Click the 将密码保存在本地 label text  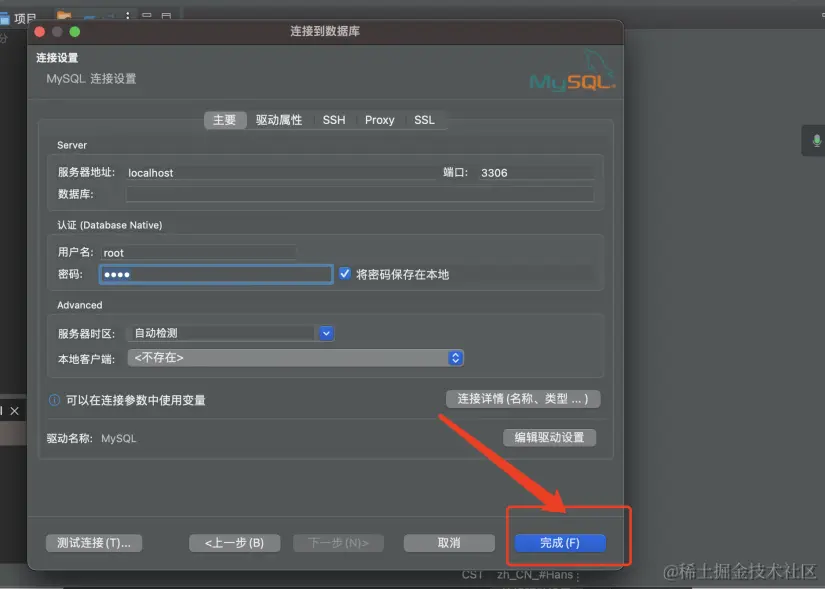(x=403, y=274)
